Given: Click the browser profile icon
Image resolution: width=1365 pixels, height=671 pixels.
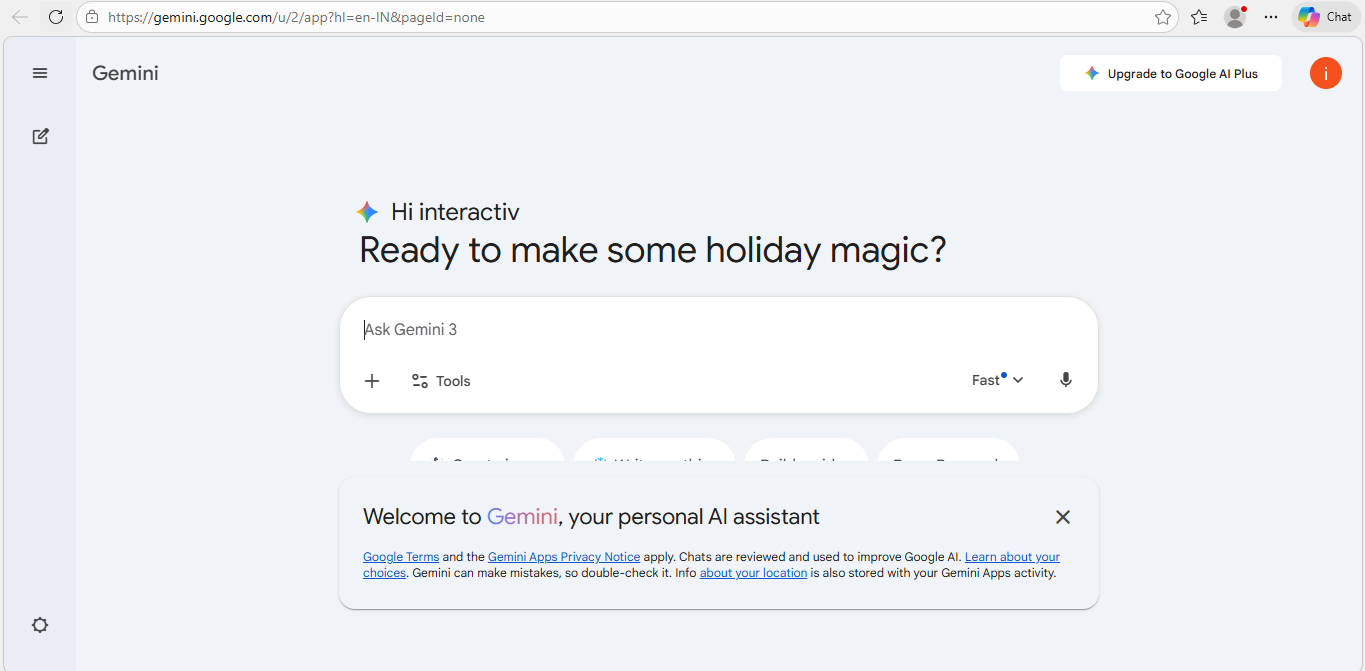Looking at the screenshot, I should point(1235,17).
